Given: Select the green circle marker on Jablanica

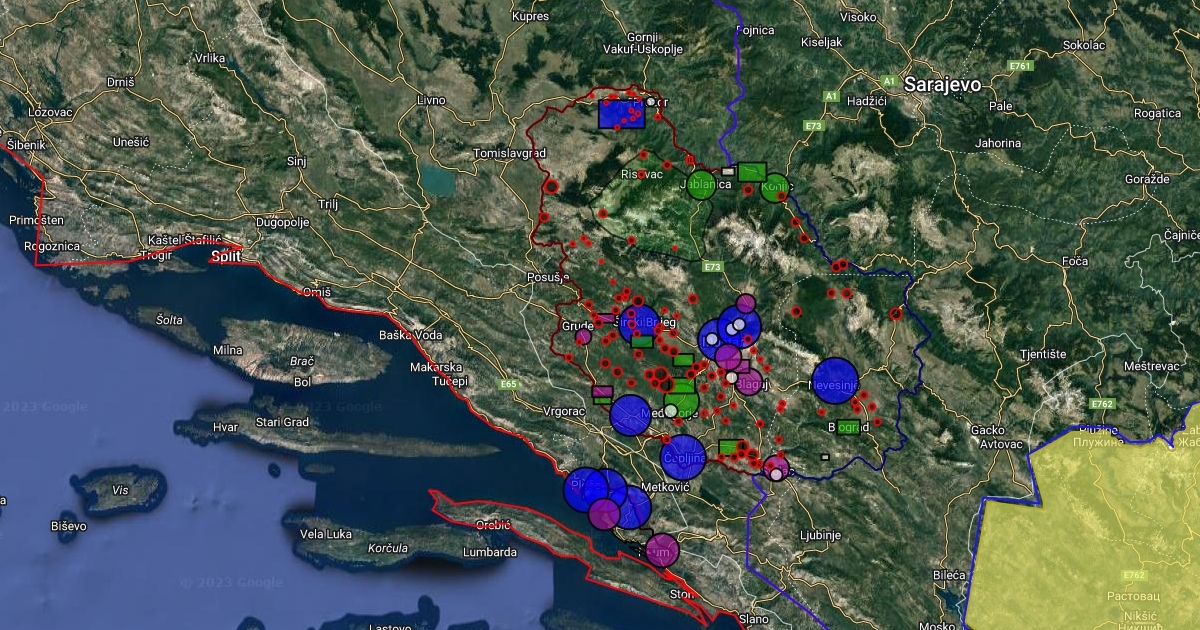Looking at the screenshot, I should (x=702, y=185).
